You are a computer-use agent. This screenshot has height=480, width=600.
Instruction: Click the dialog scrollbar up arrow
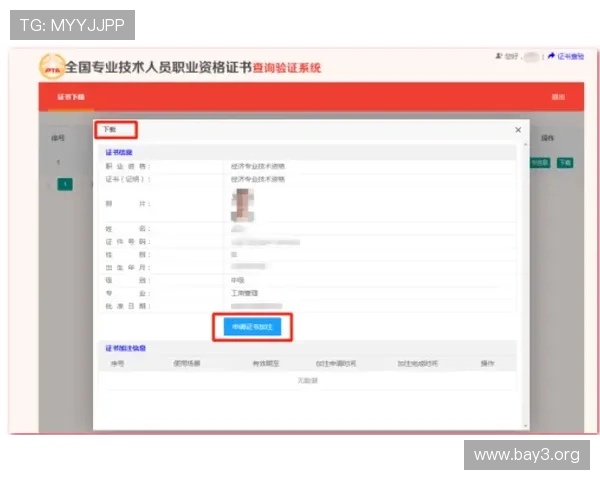525,145
